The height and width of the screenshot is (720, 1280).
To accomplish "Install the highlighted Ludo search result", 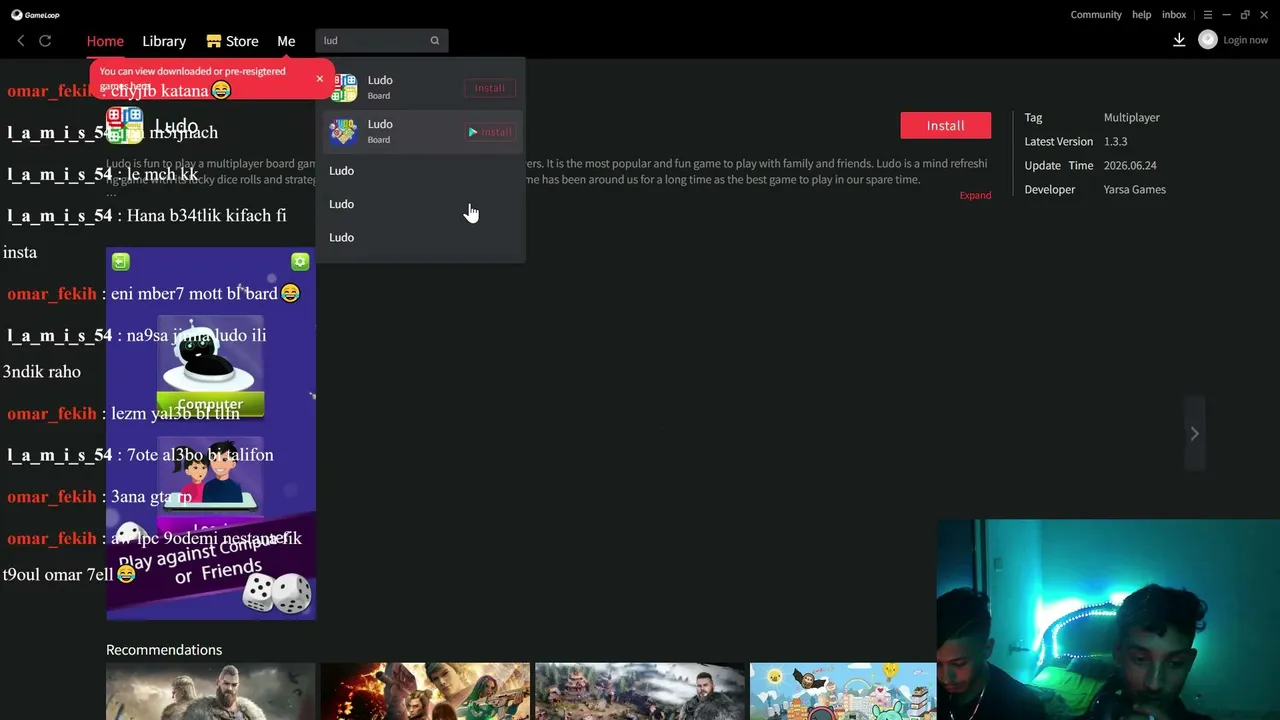I will [x=490, y=132].
